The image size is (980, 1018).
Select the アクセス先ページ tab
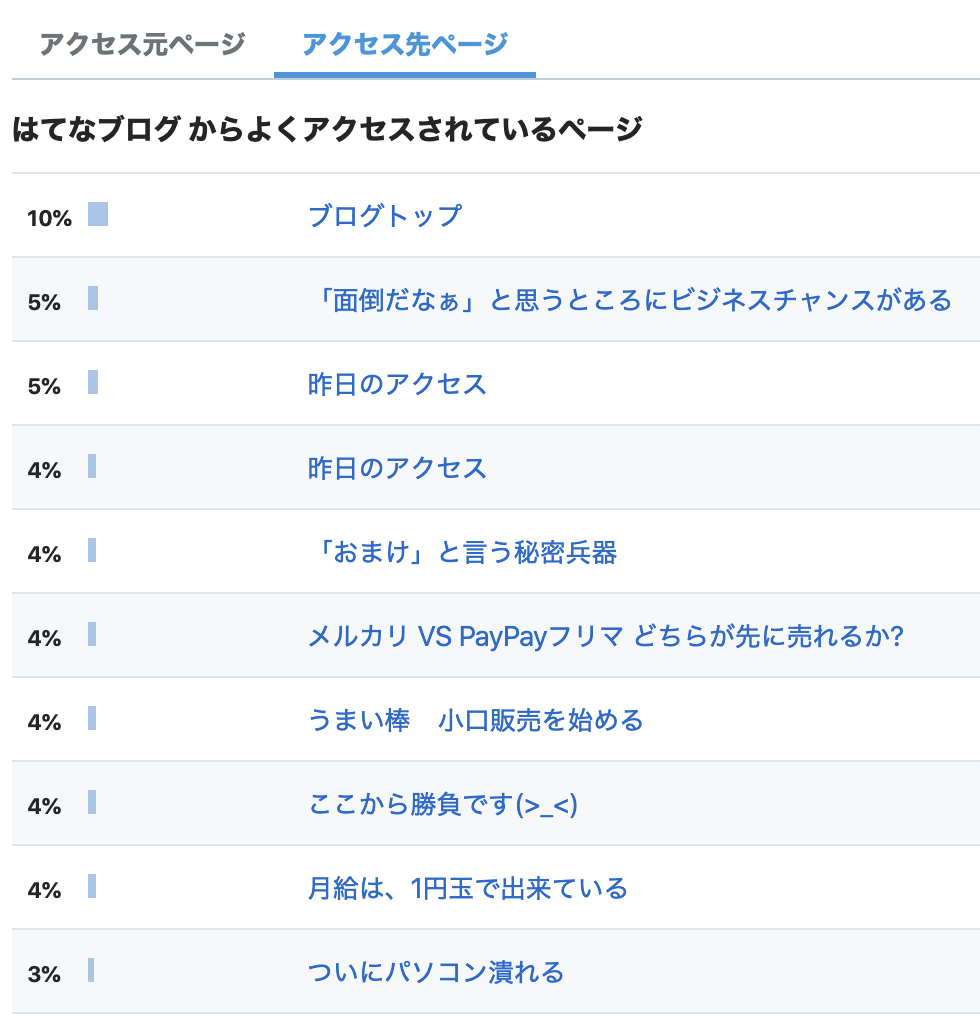(x=405, y=44)
